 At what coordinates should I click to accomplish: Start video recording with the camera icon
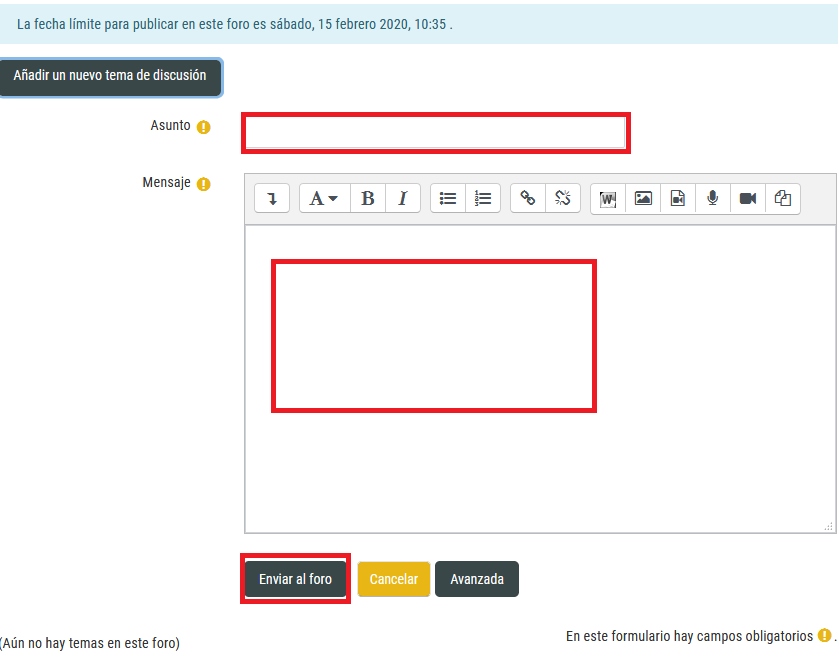coord(748,198)
